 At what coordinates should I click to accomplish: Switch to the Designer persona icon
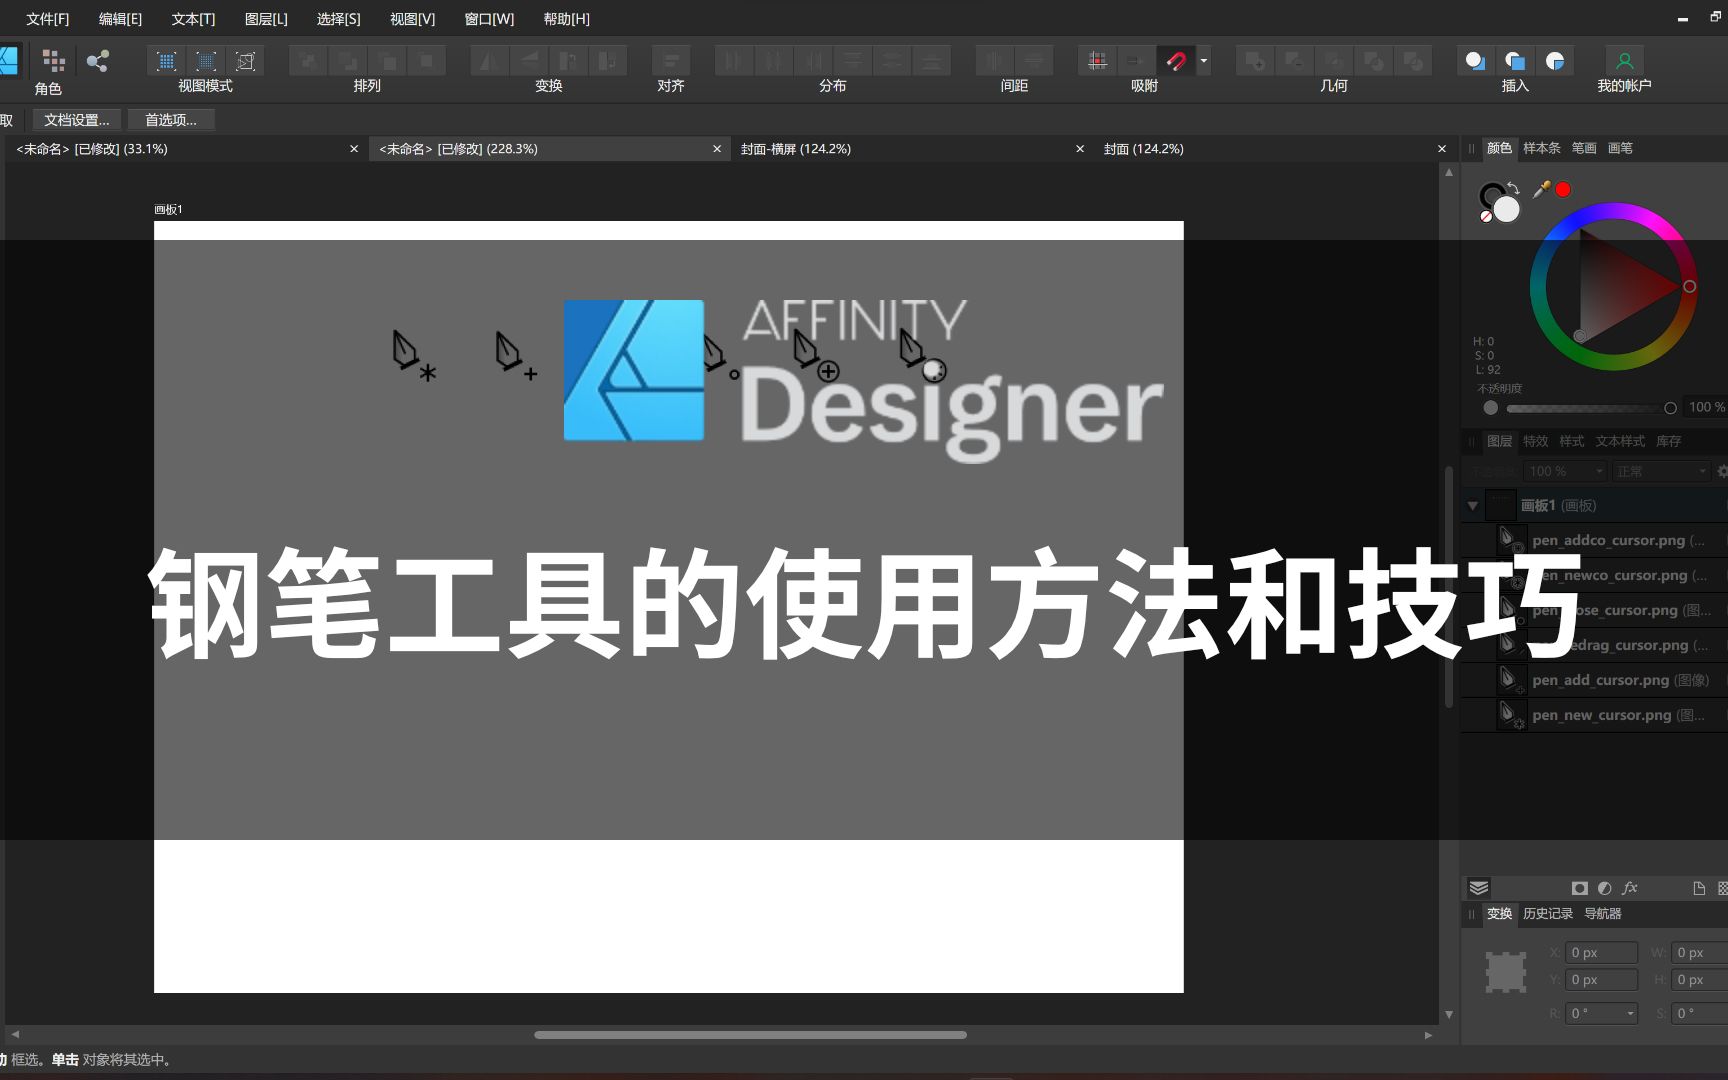8,61
